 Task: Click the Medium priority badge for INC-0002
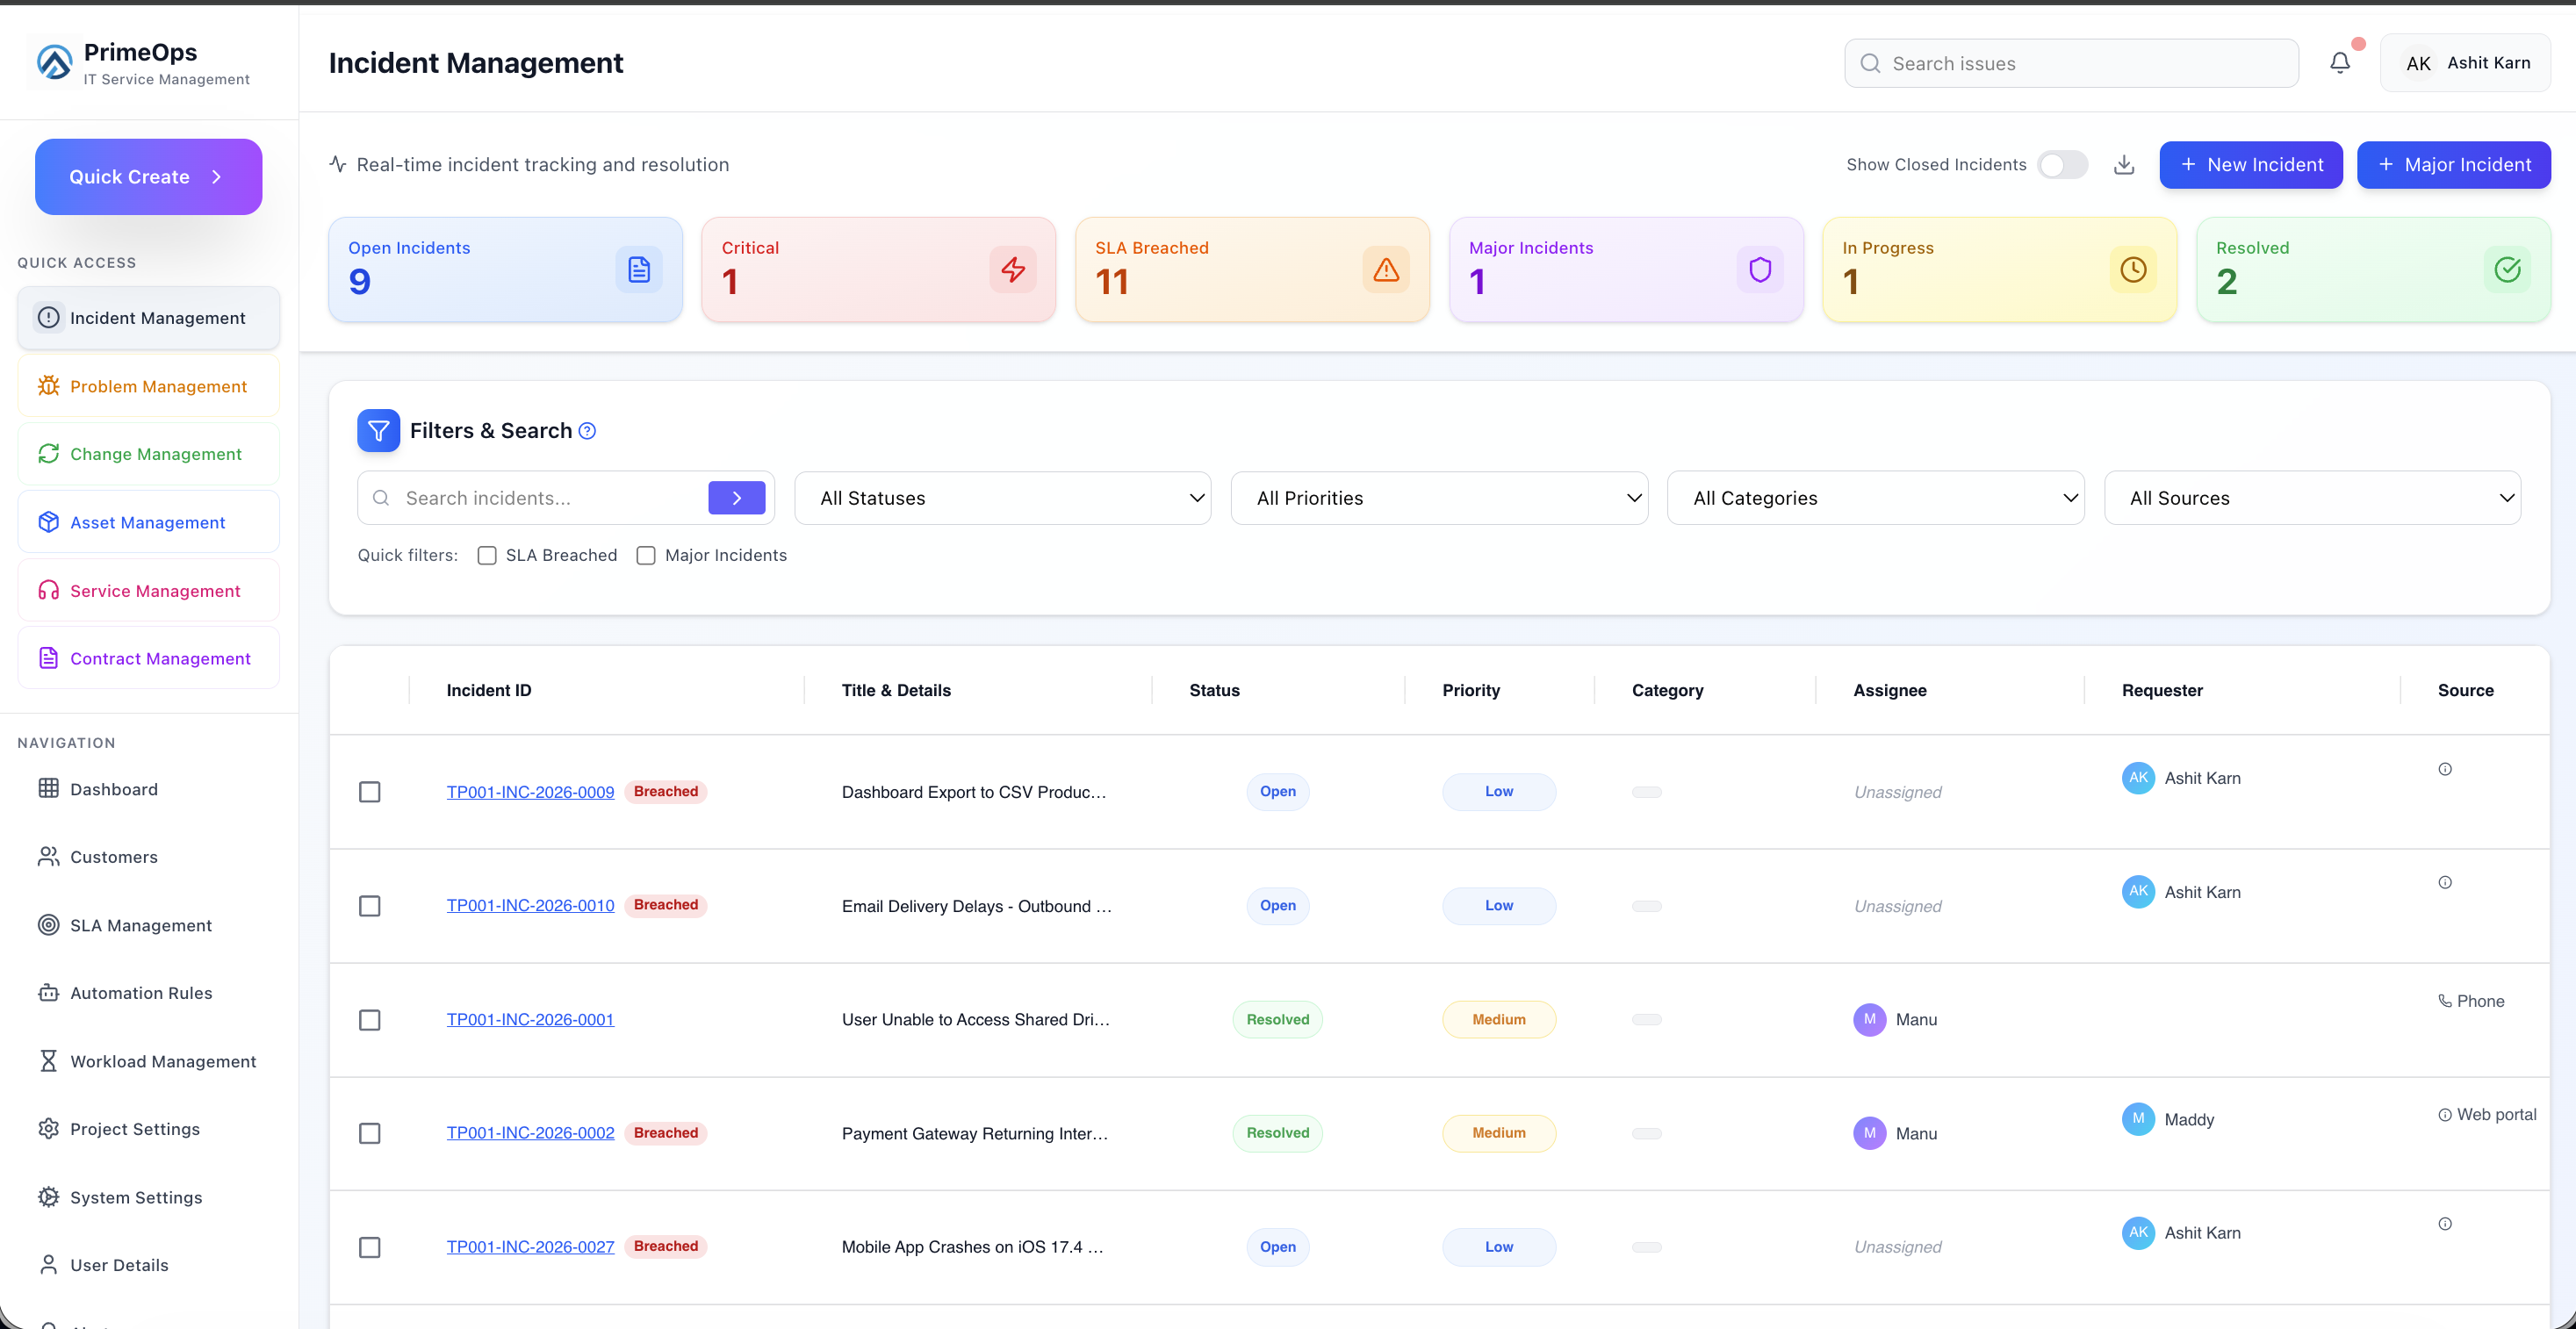[1498, 1133]
